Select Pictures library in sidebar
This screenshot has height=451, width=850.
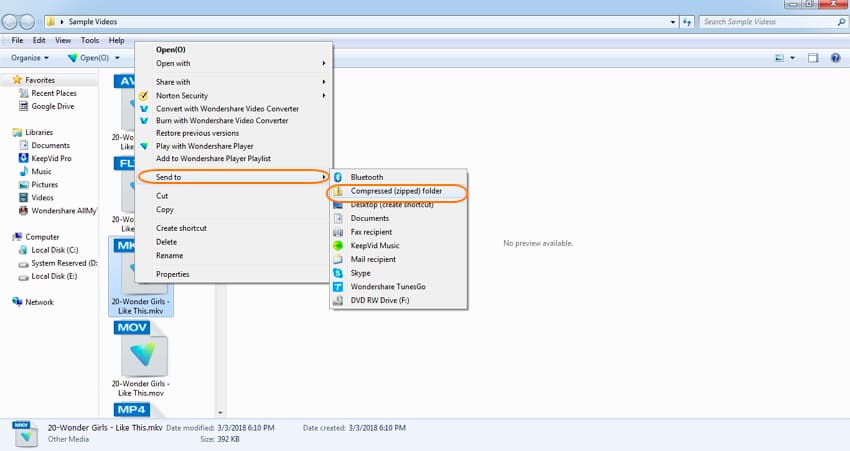point(44,184)
